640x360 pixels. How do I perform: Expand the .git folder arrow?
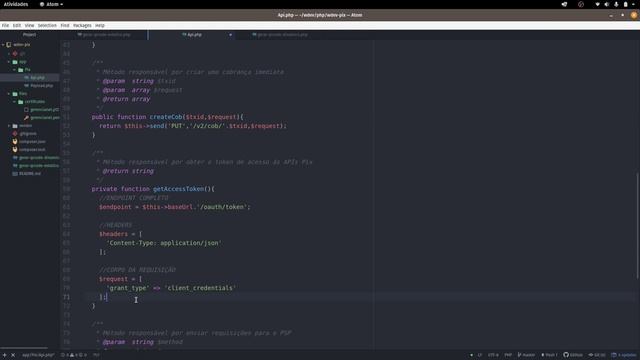click(x=9, y=53)
